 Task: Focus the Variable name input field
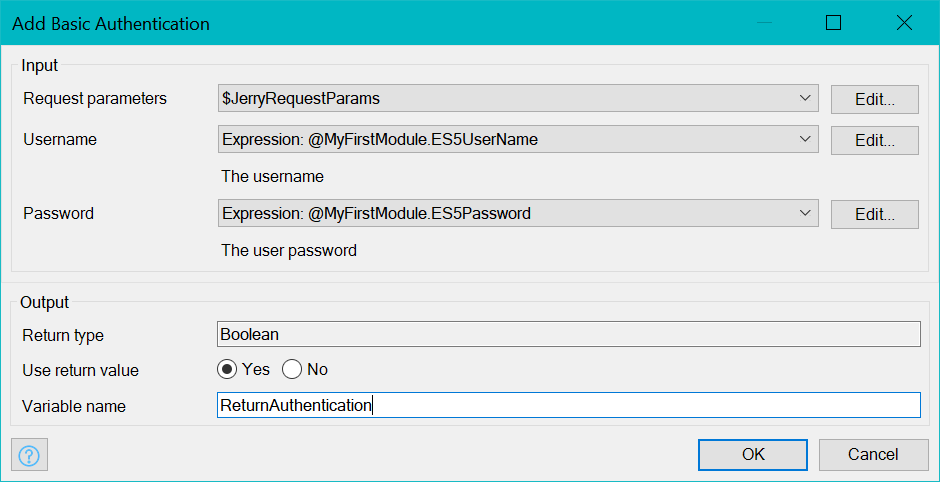point(569,405)
